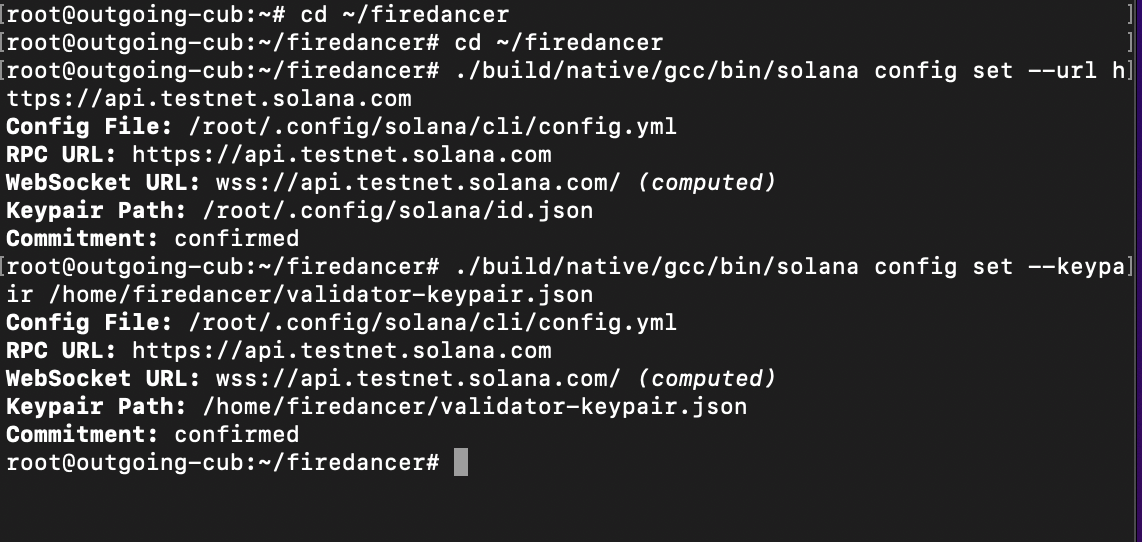Click the first WebSocket URL wss://api.testnet.solana.com/
This screenshot has width=1142, height=542.
click(x=418, y=183)
